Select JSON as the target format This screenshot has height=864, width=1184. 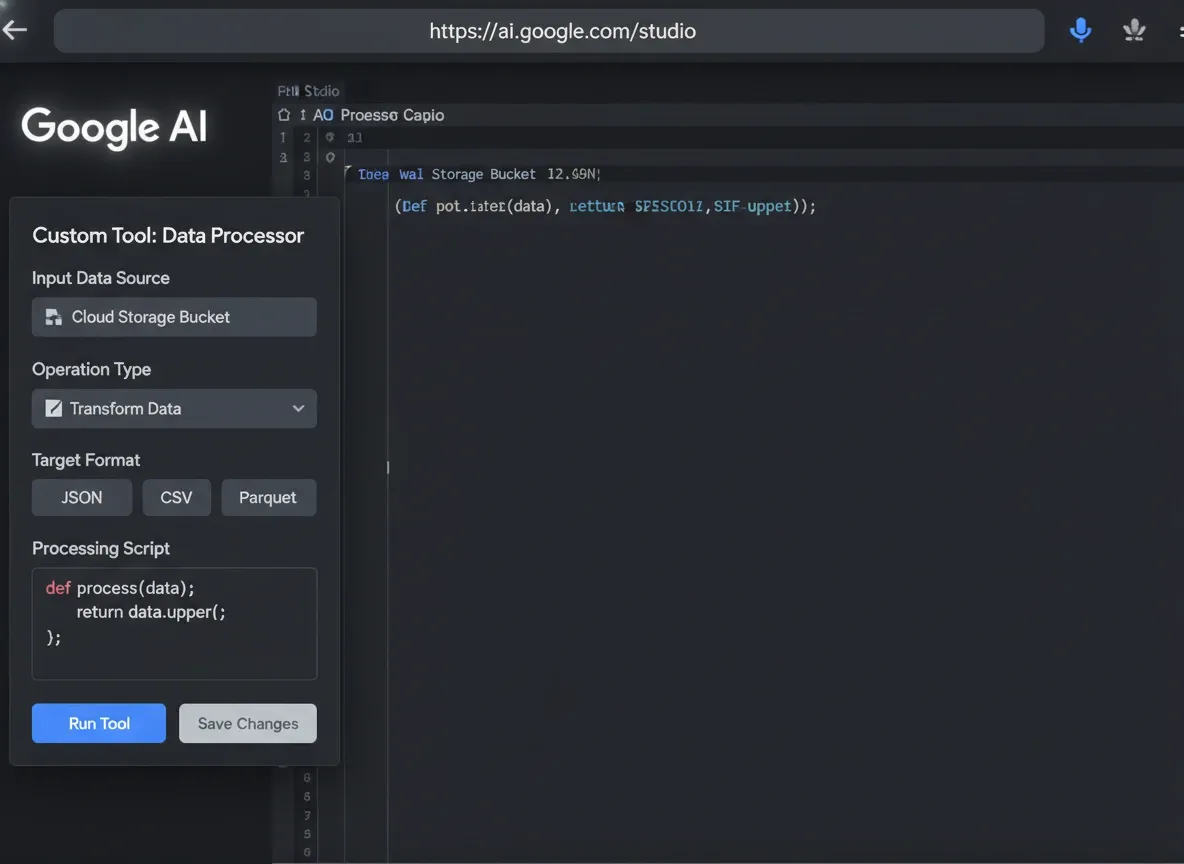81,497
